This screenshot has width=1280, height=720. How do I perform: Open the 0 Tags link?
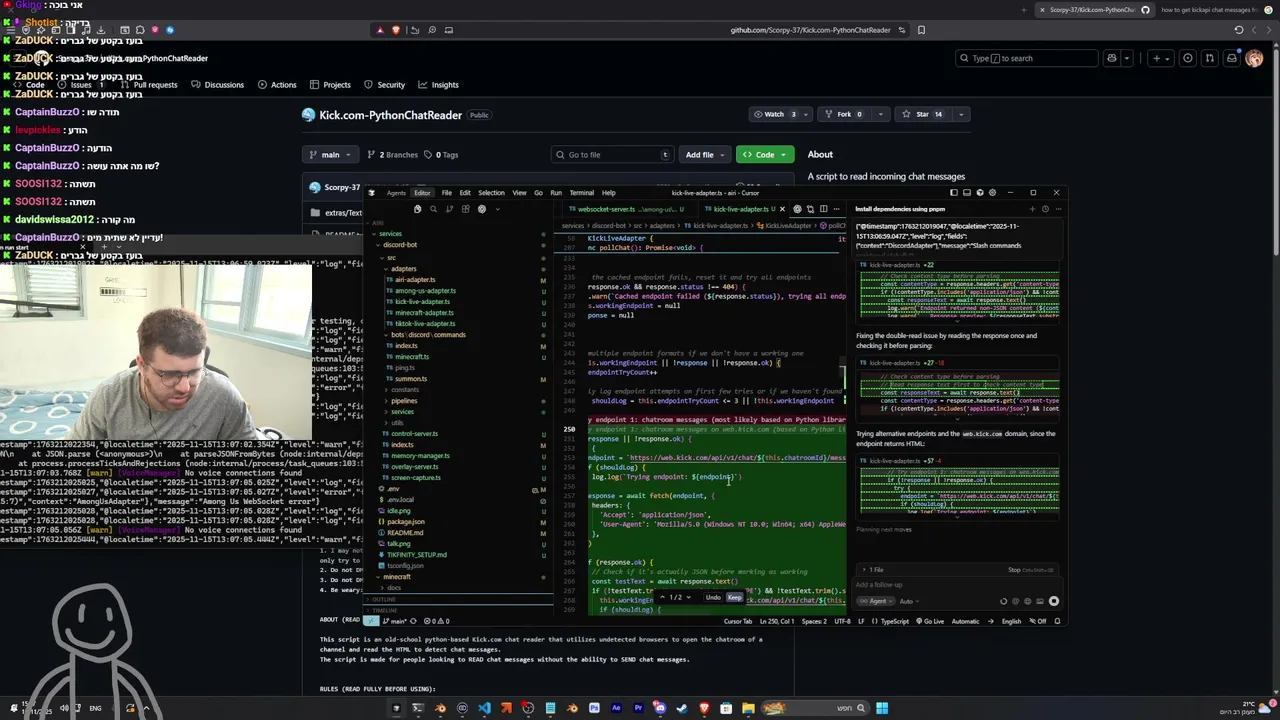click(x=441, y=155)
